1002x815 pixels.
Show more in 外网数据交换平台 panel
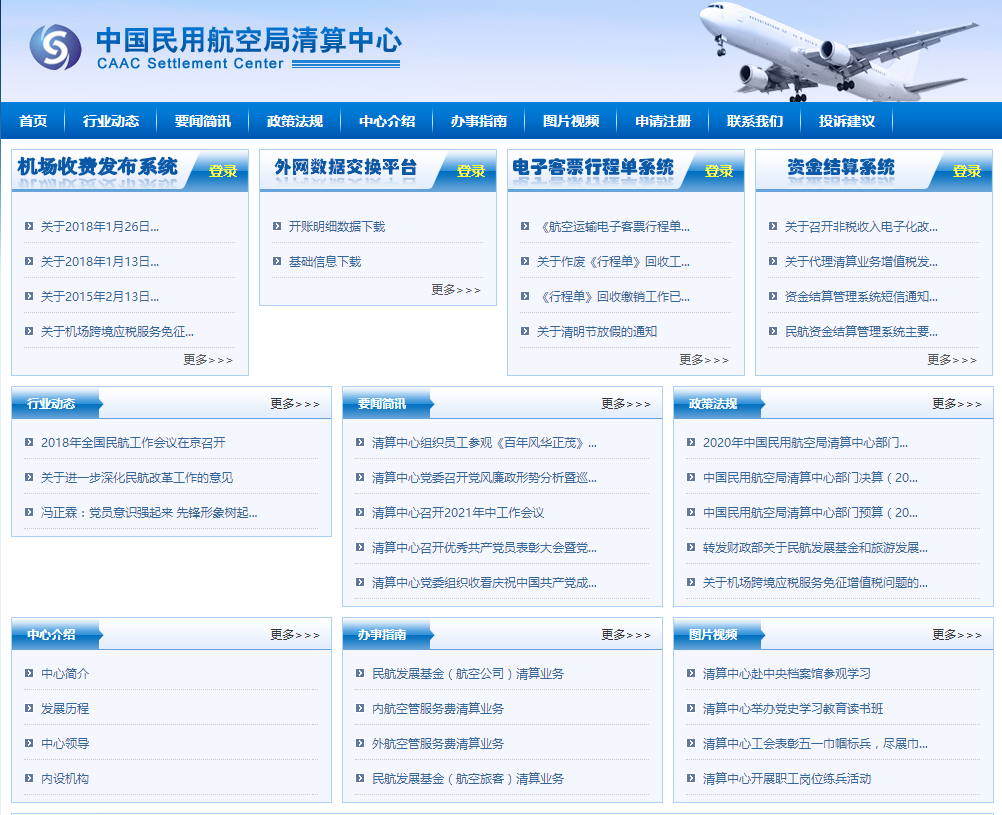456,290
